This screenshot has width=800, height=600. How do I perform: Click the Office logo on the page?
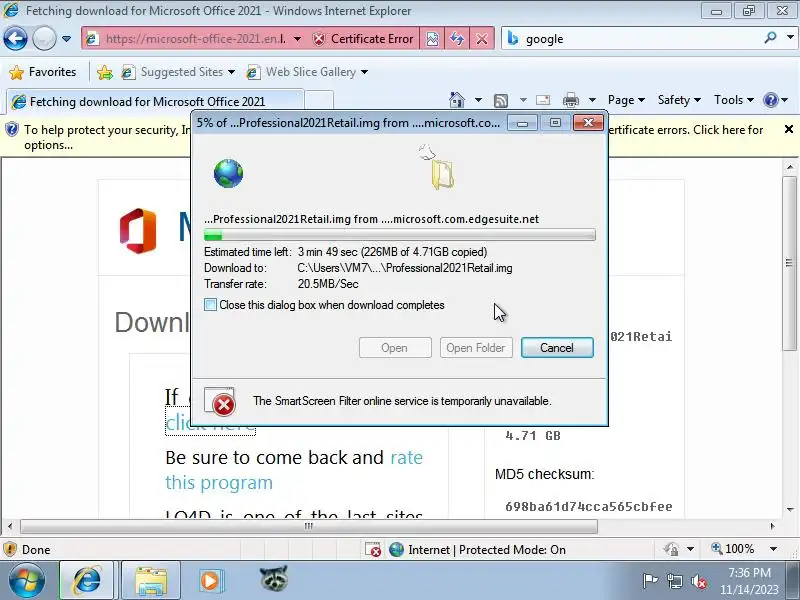[138, 231]
